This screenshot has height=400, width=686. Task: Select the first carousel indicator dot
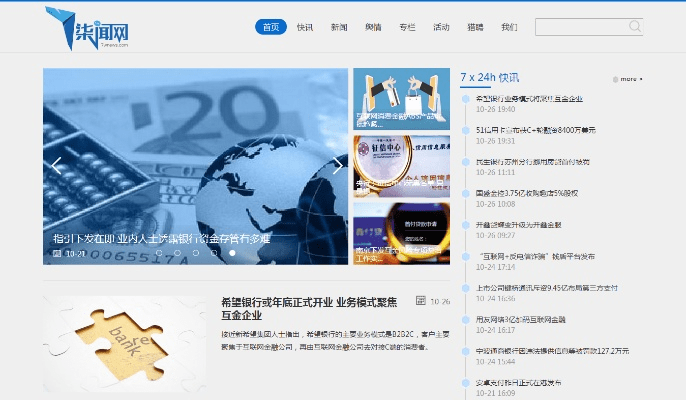(x=159, y=253)
